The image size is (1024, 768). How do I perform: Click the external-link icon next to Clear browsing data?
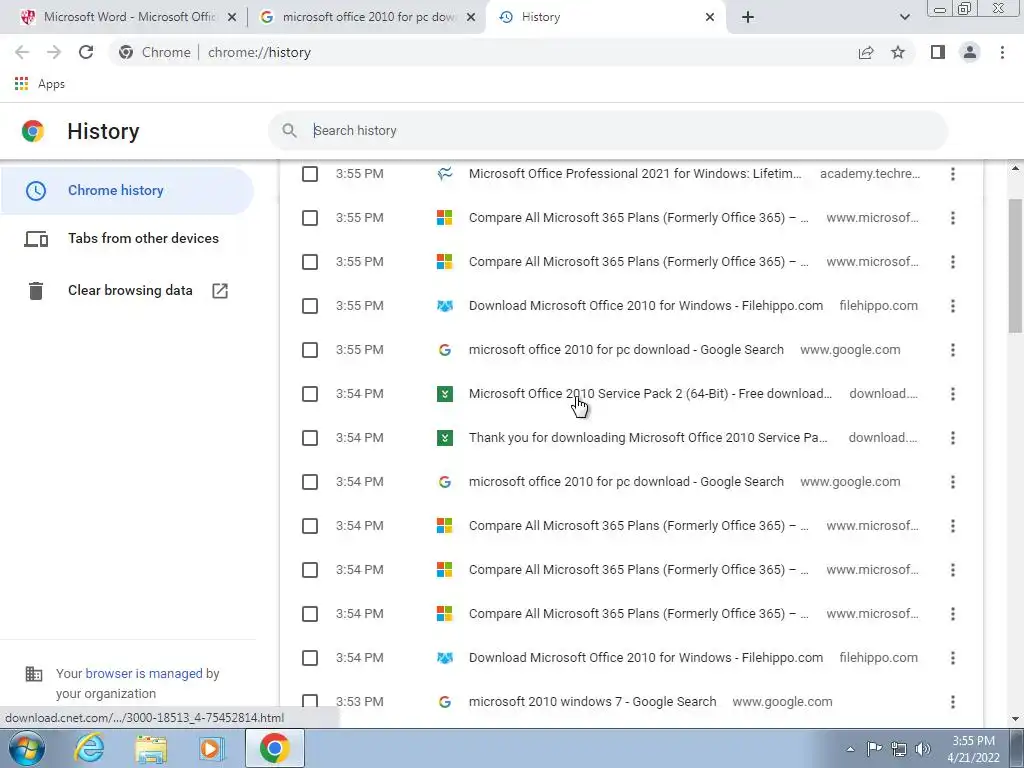[220, 291]
